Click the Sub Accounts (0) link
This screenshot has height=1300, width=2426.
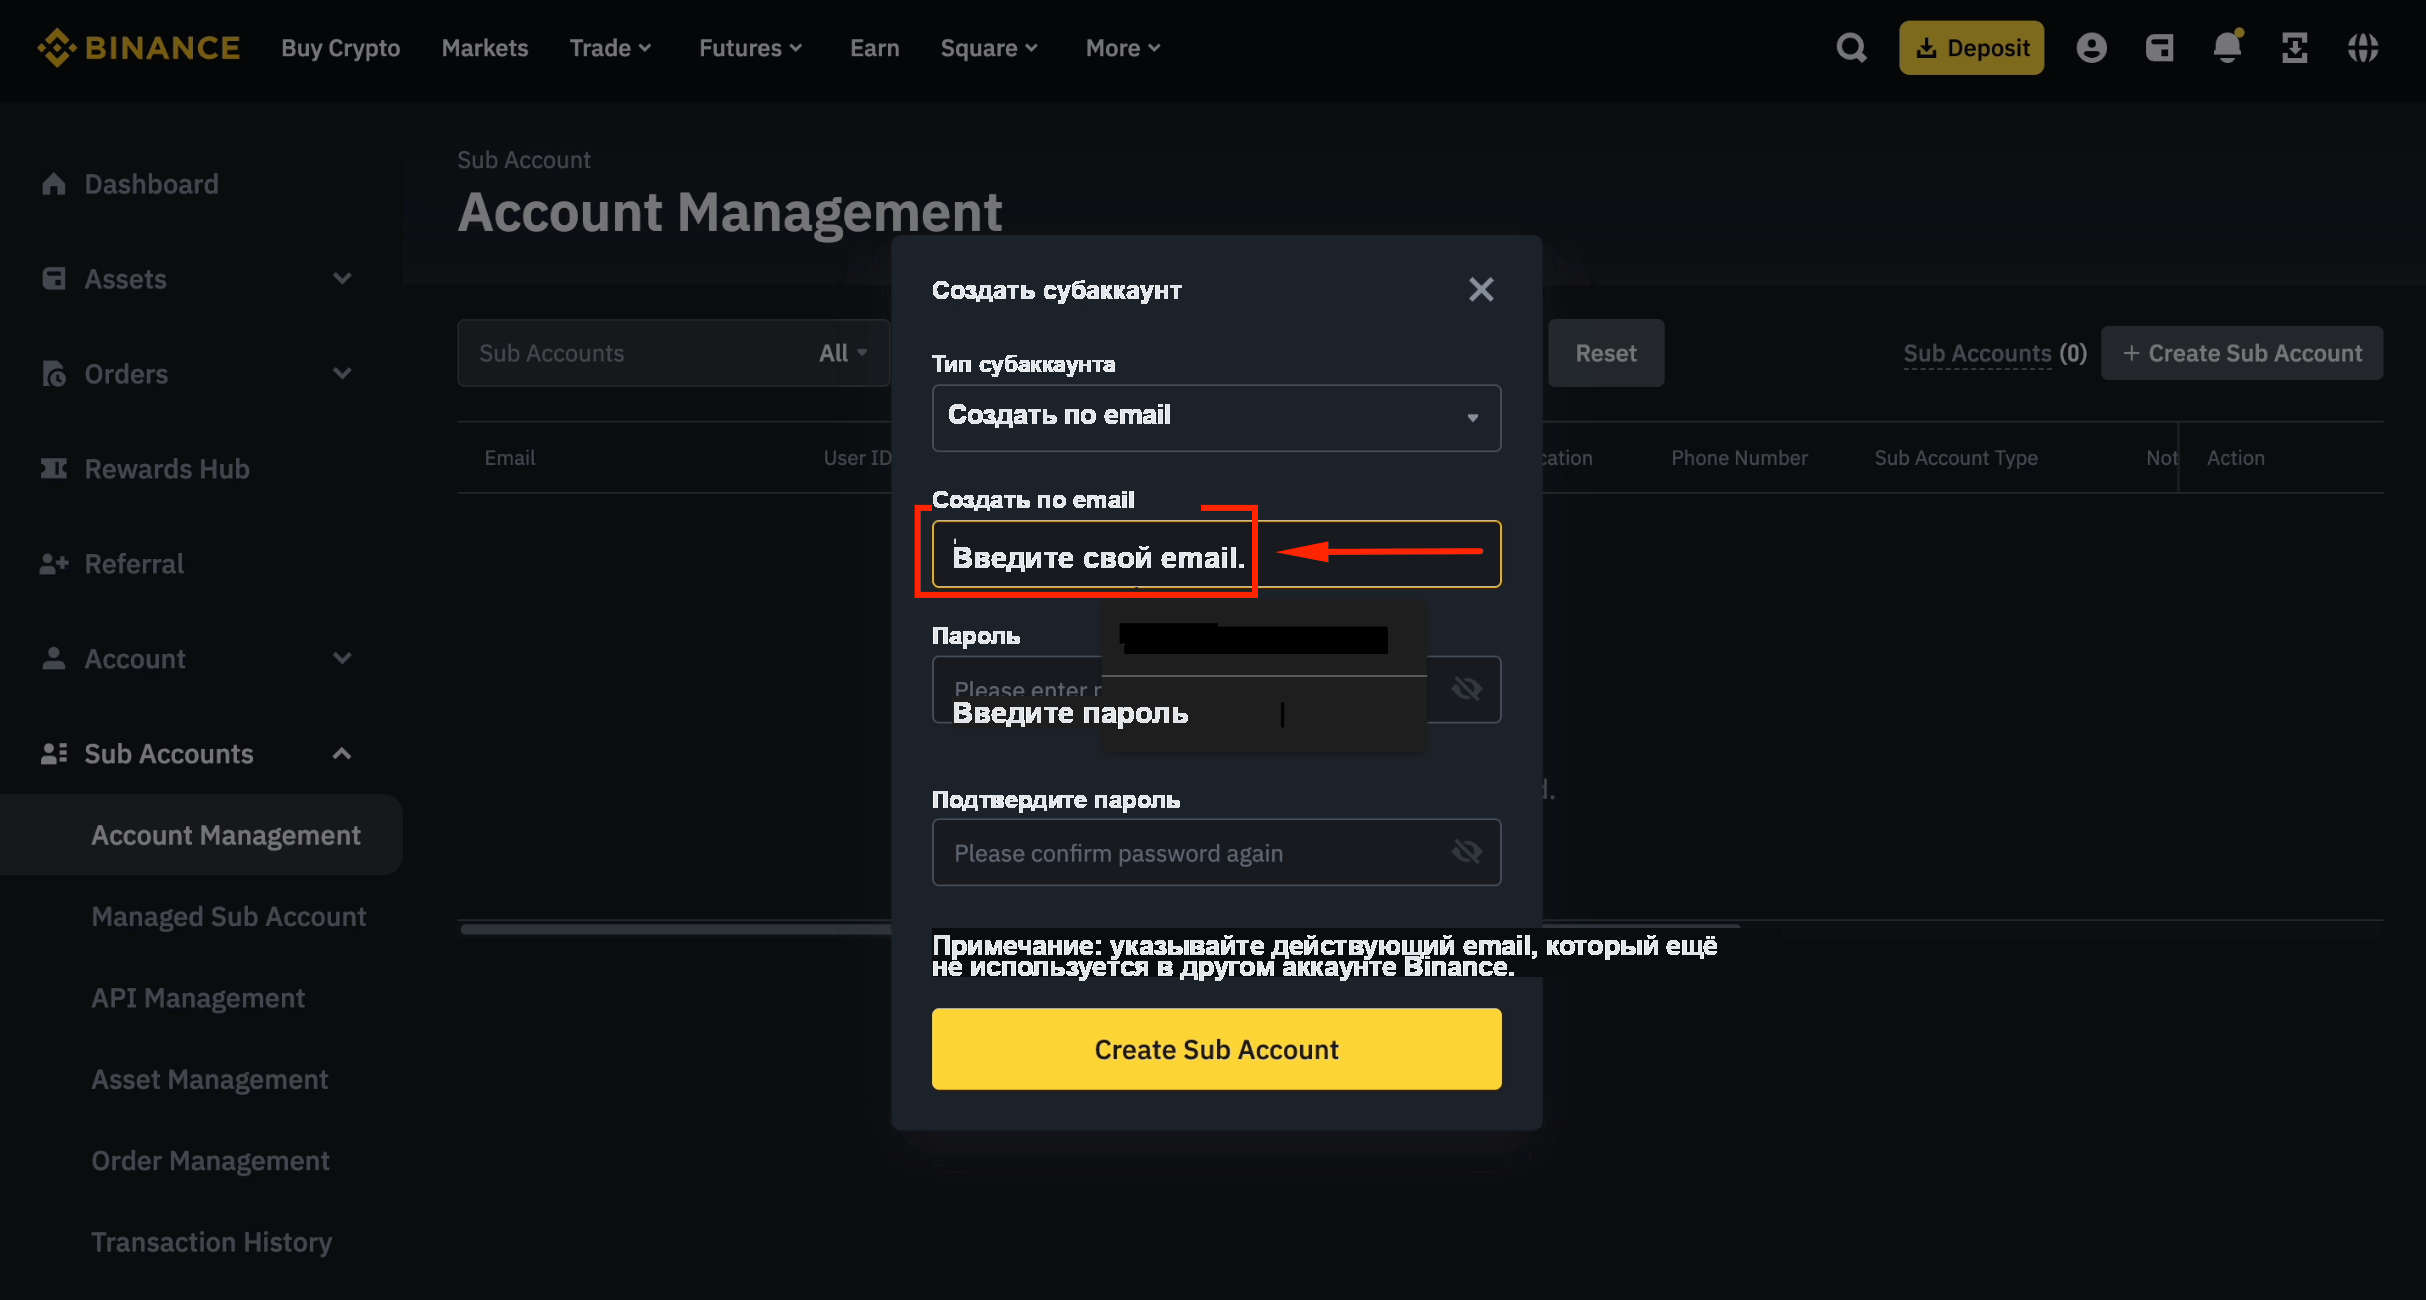[1994, 353]
